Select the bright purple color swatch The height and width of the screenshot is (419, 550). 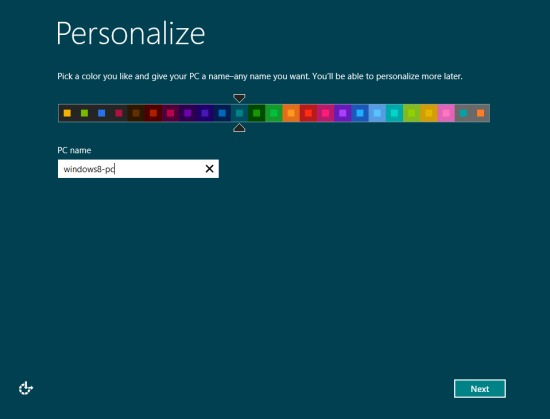click(342, 113)
